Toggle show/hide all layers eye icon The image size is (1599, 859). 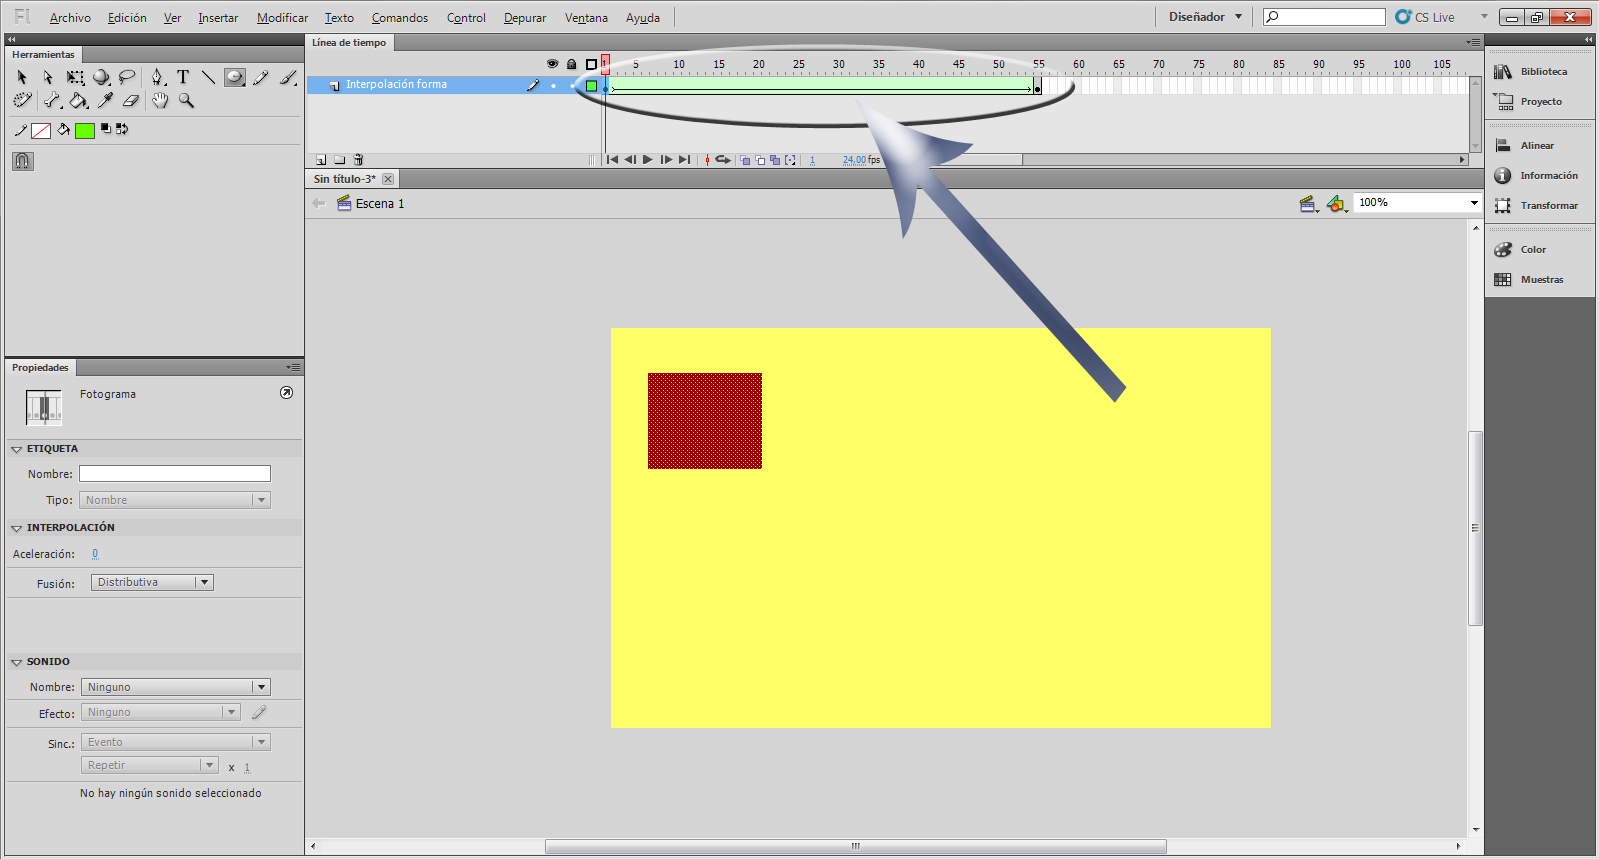point(552,64)
